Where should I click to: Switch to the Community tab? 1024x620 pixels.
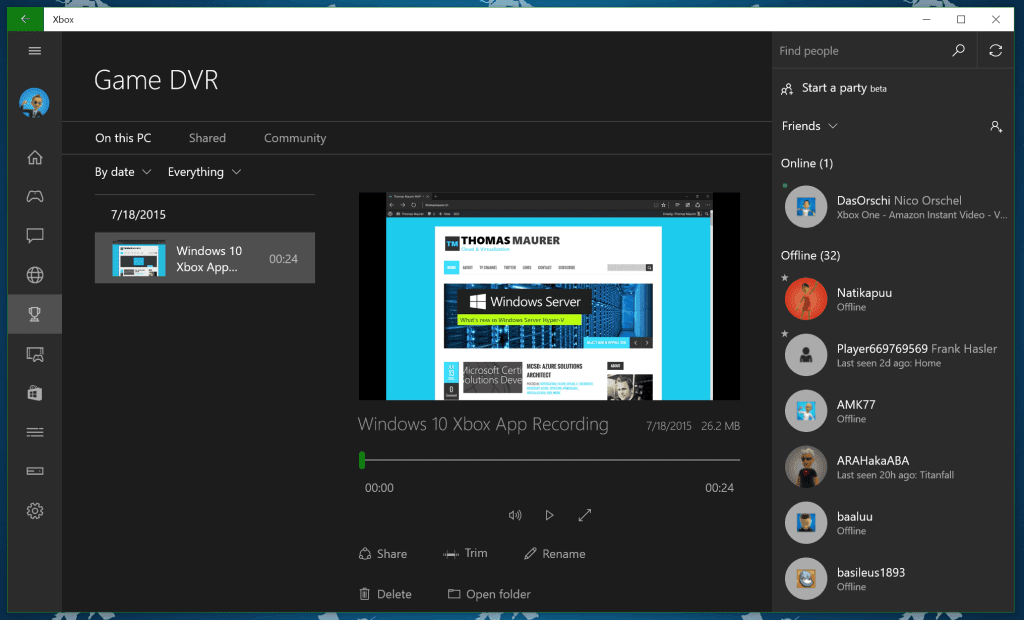pos(295,138)
